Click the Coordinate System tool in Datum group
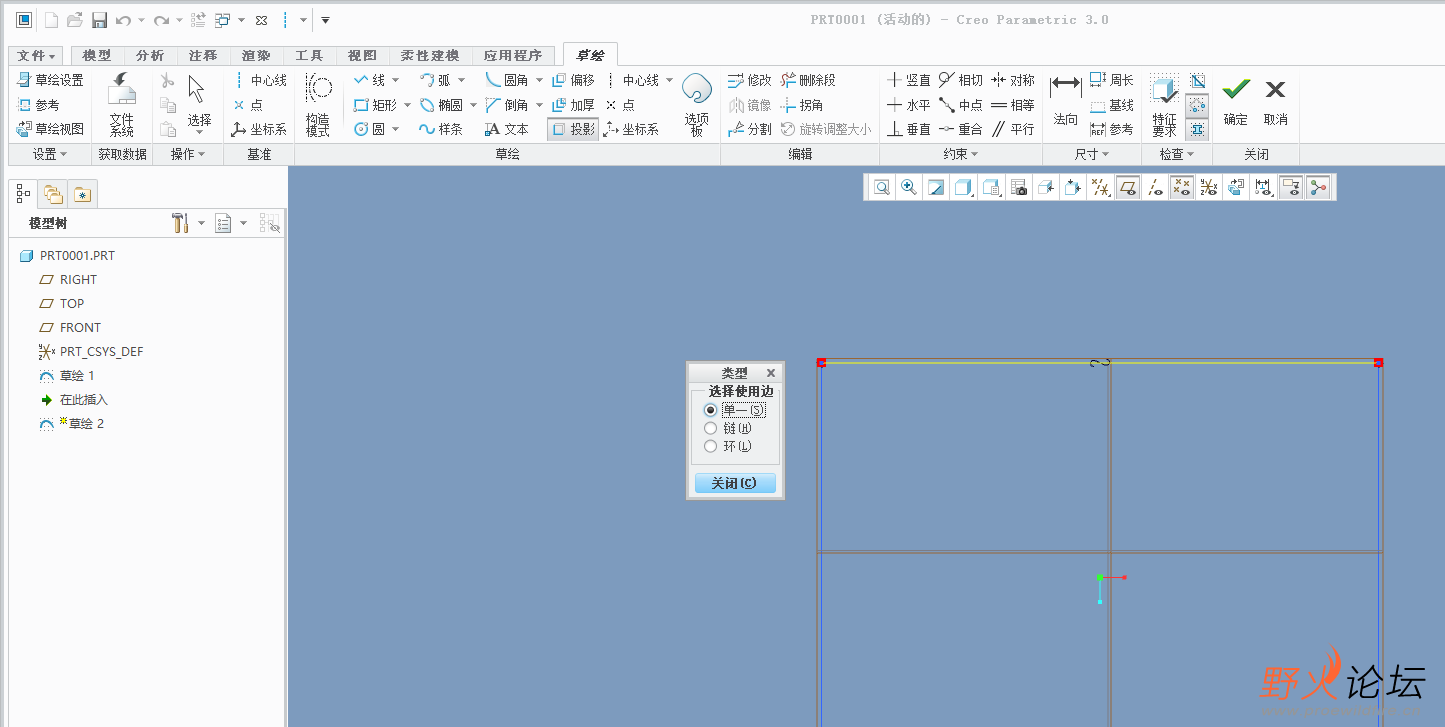1445x727 pixels. 259,129
